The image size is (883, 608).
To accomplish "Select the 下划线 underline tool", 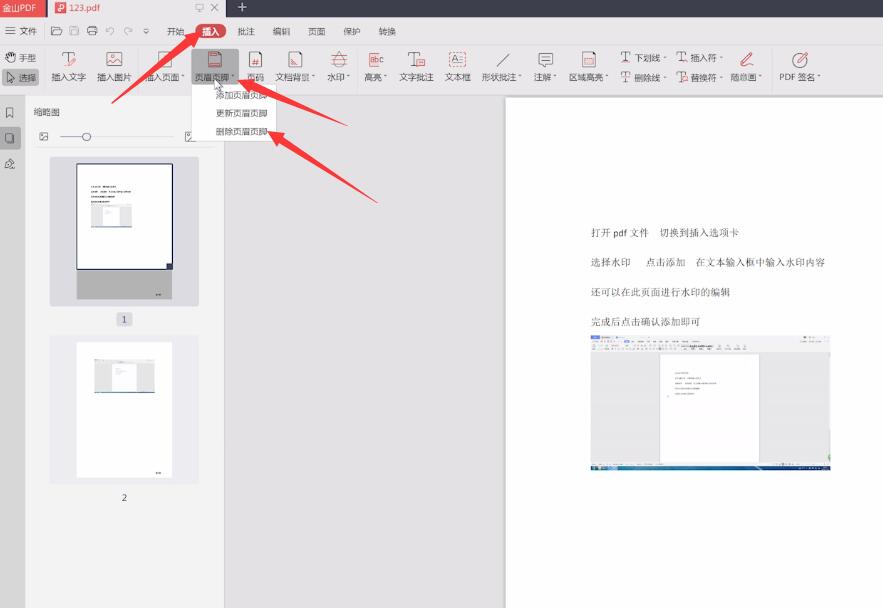I will tap(643, 57).
